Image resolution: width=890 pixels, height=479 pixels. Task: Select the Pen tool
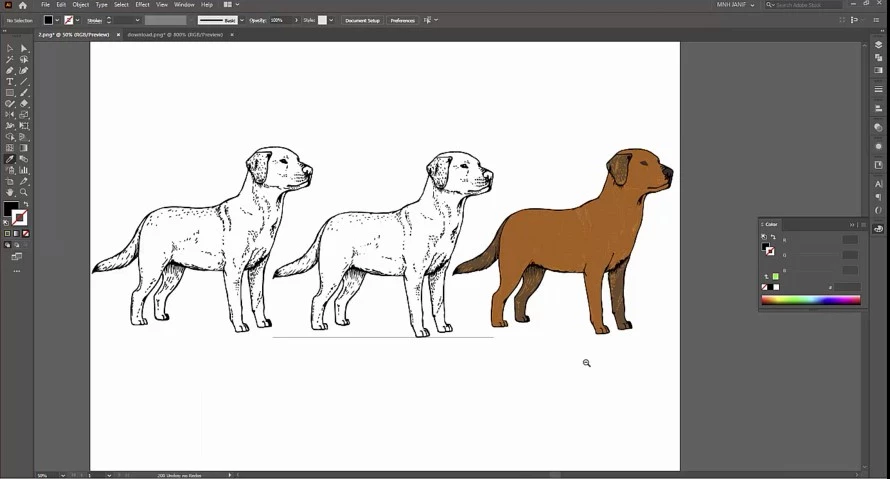pyautogui.click(x=10, y=71)
